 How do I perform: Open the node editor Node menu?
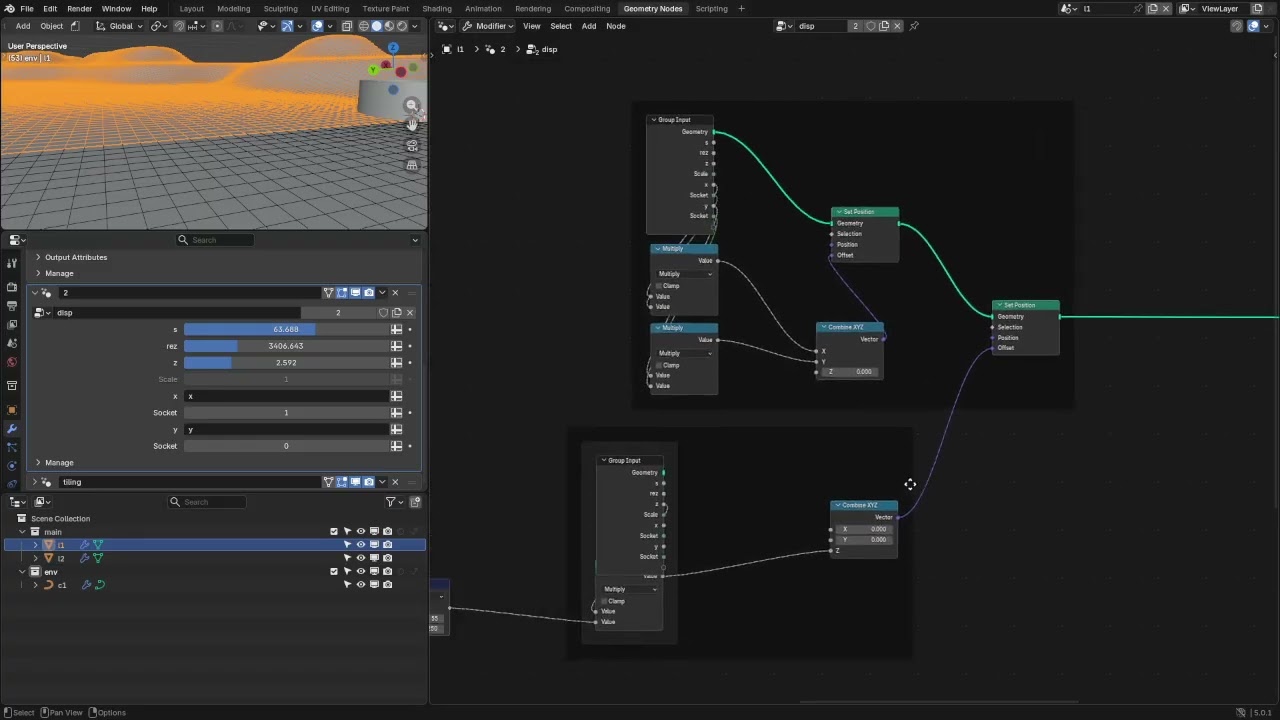(x=616, y=26)
